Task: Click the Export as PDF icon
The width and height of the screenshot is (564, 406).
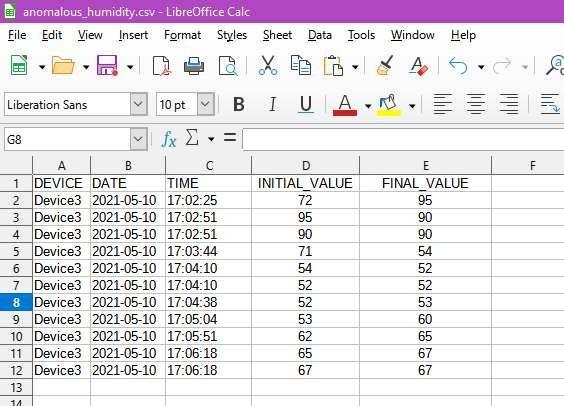Action: [161, 66]
